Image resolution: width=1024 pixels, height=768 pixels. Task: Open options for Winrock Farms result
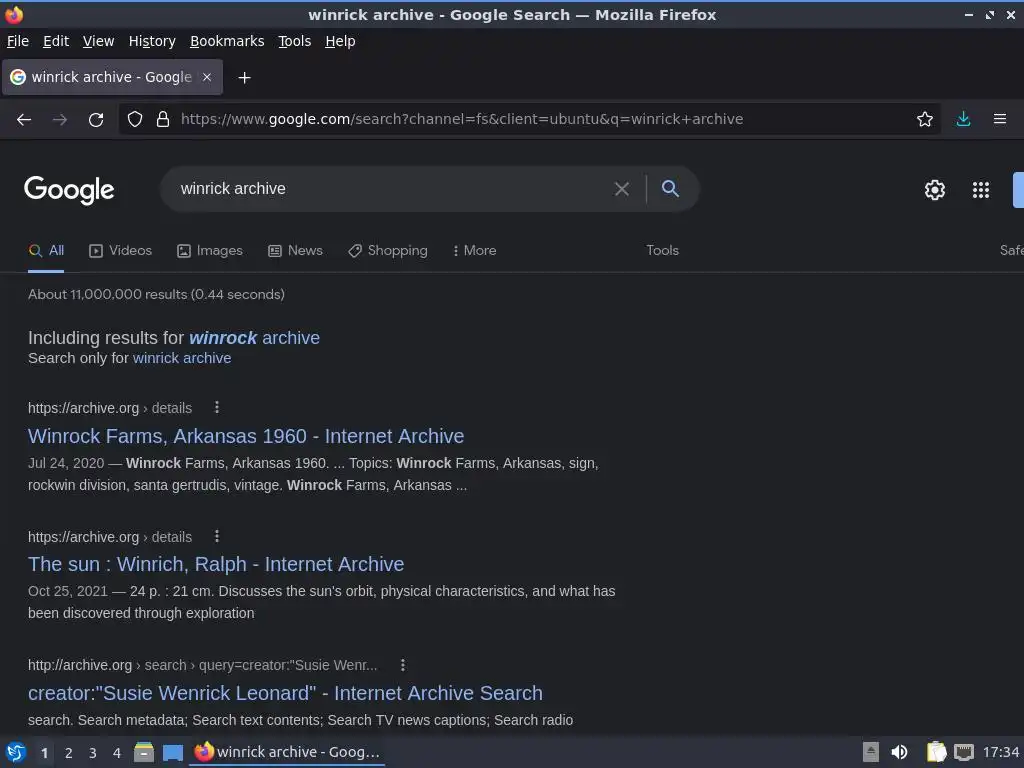click(x=217, y=408)
